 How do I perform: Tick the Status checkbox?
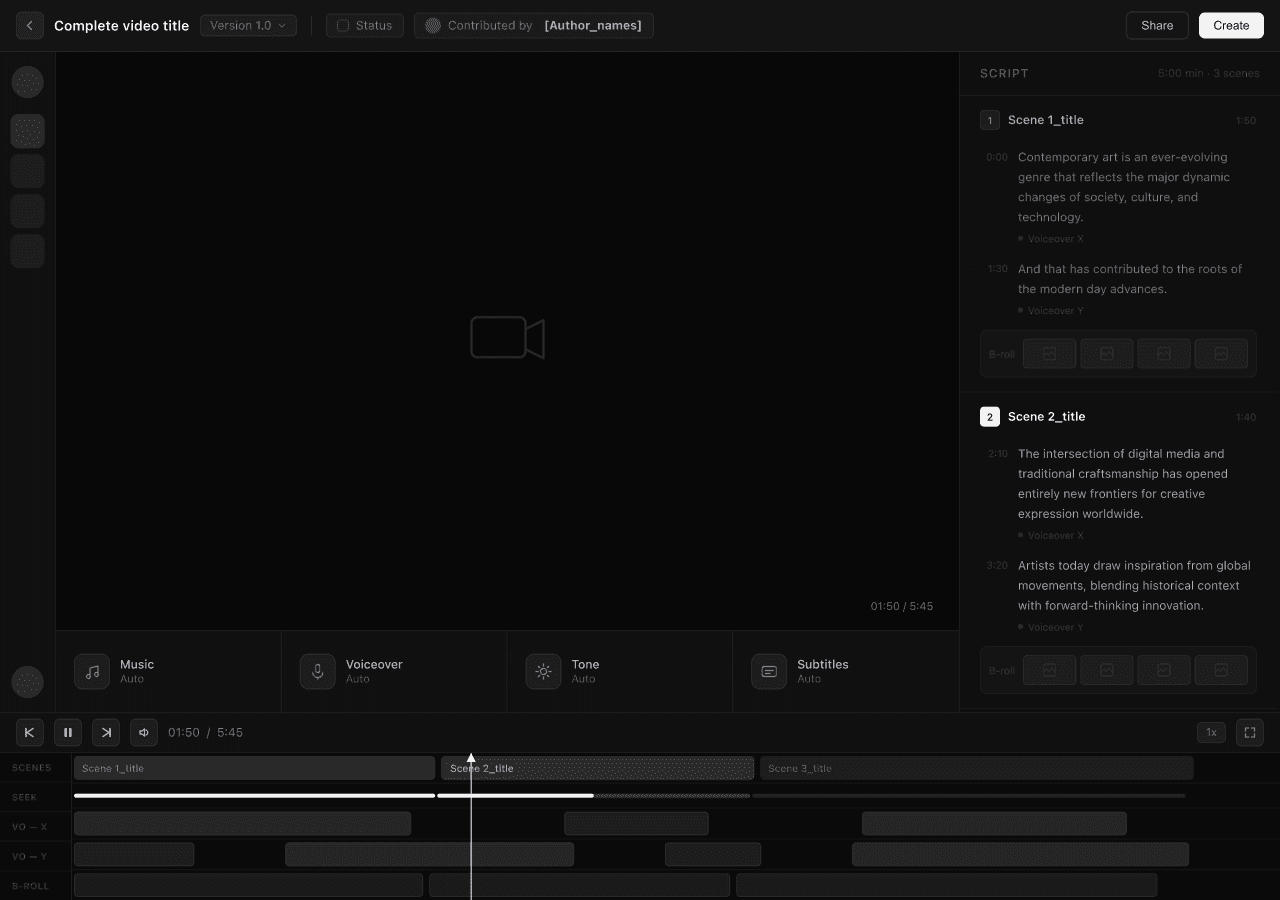point(343,26)
